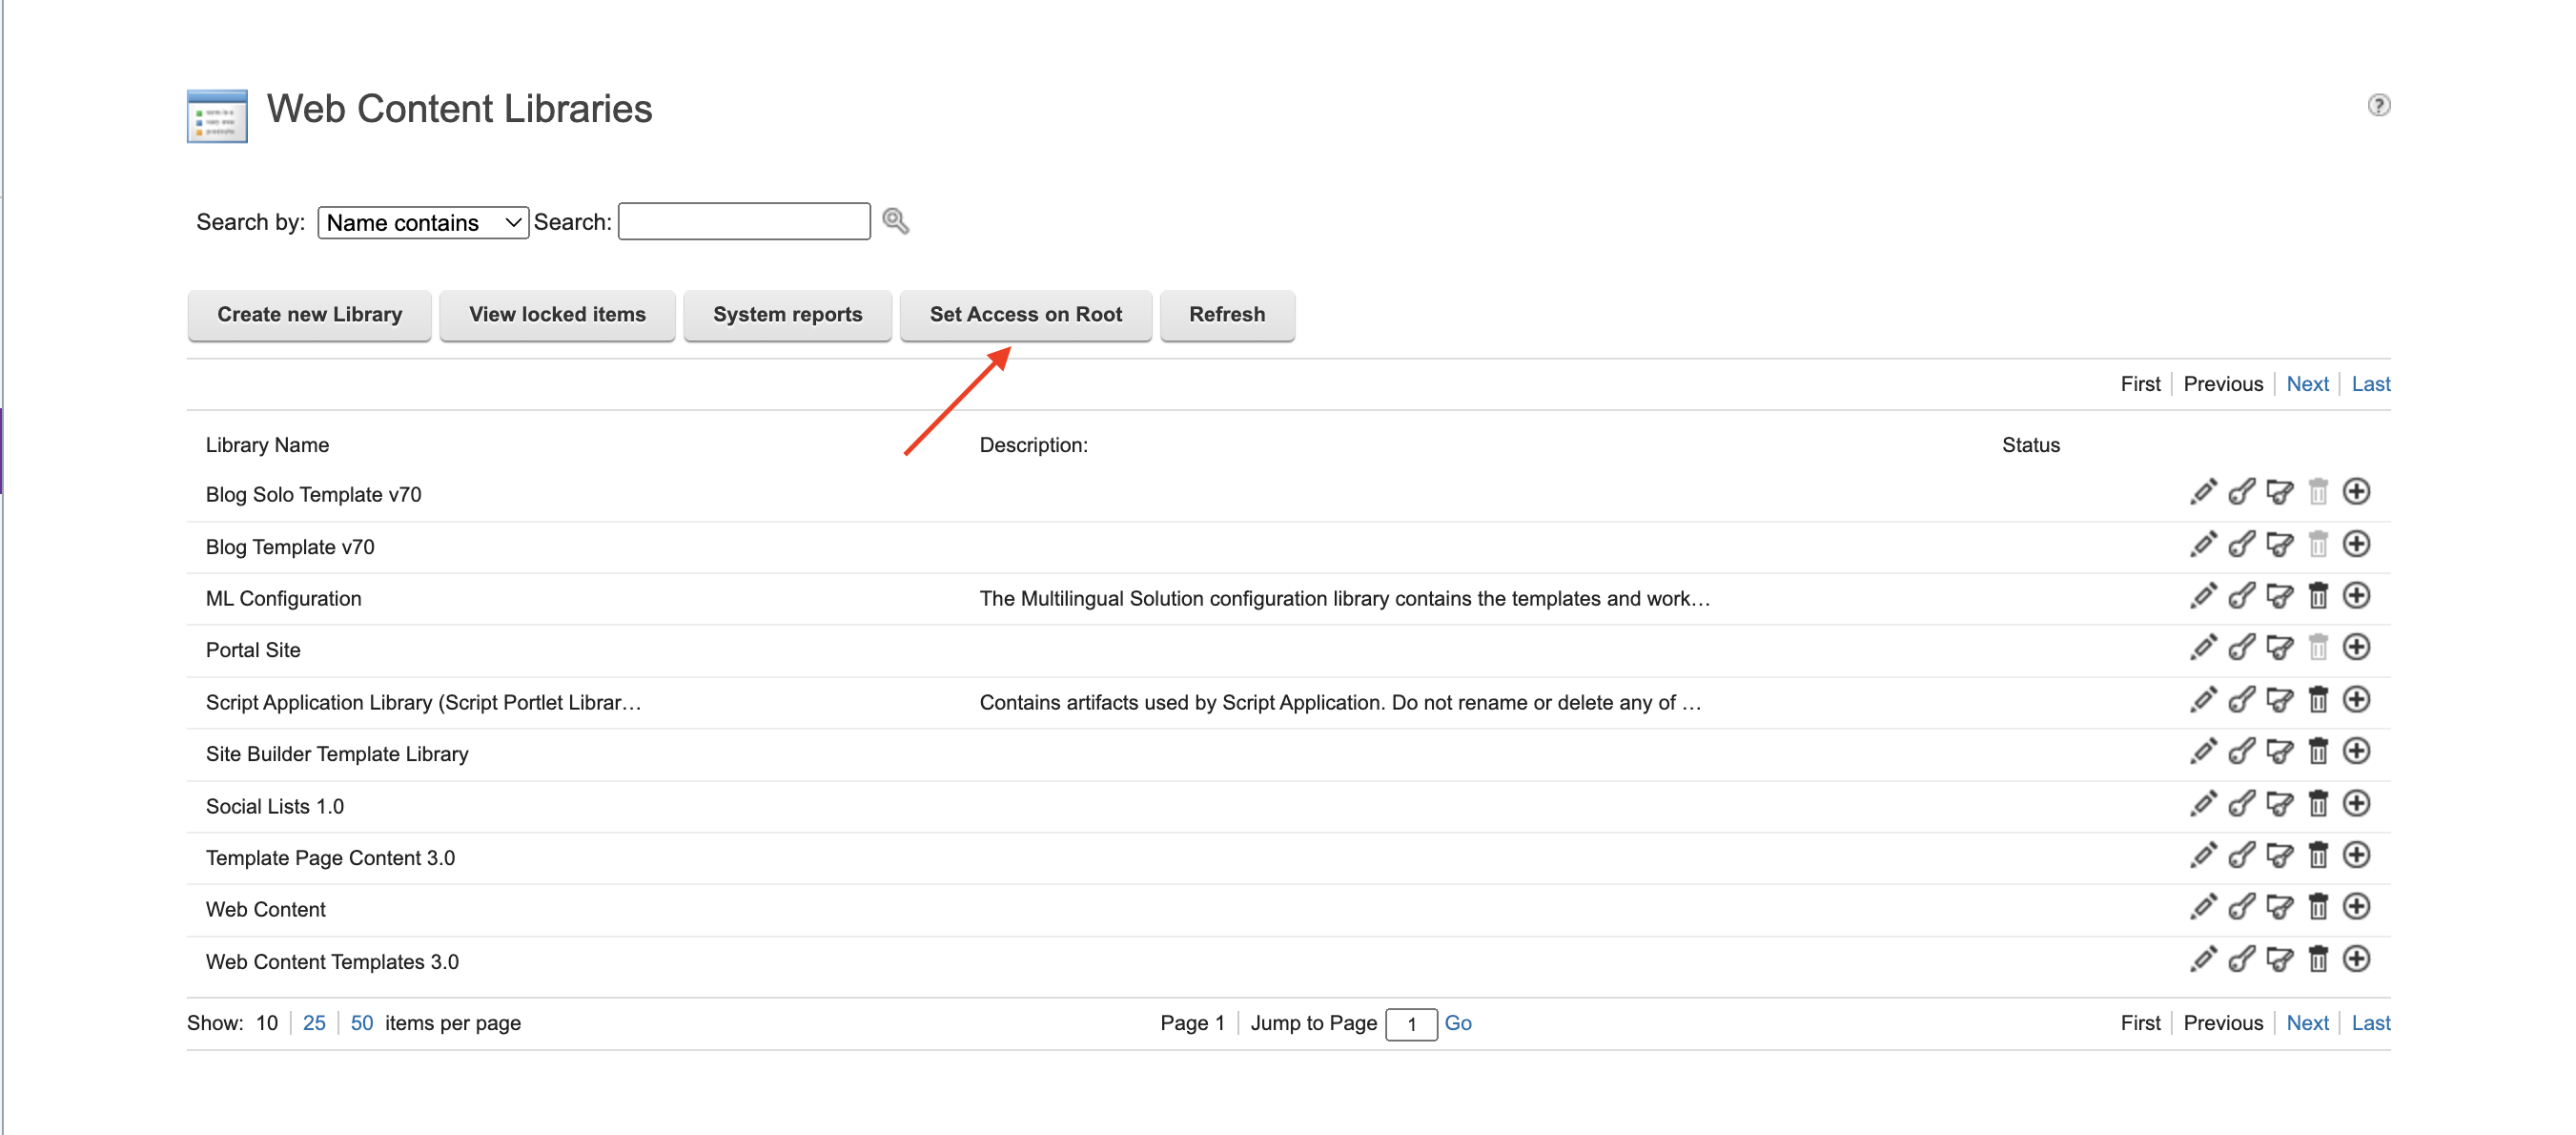Set permissions on ML Configuration via key icon
Viewport: 2576px width, 1135px height.
[x=2242, y=595]
